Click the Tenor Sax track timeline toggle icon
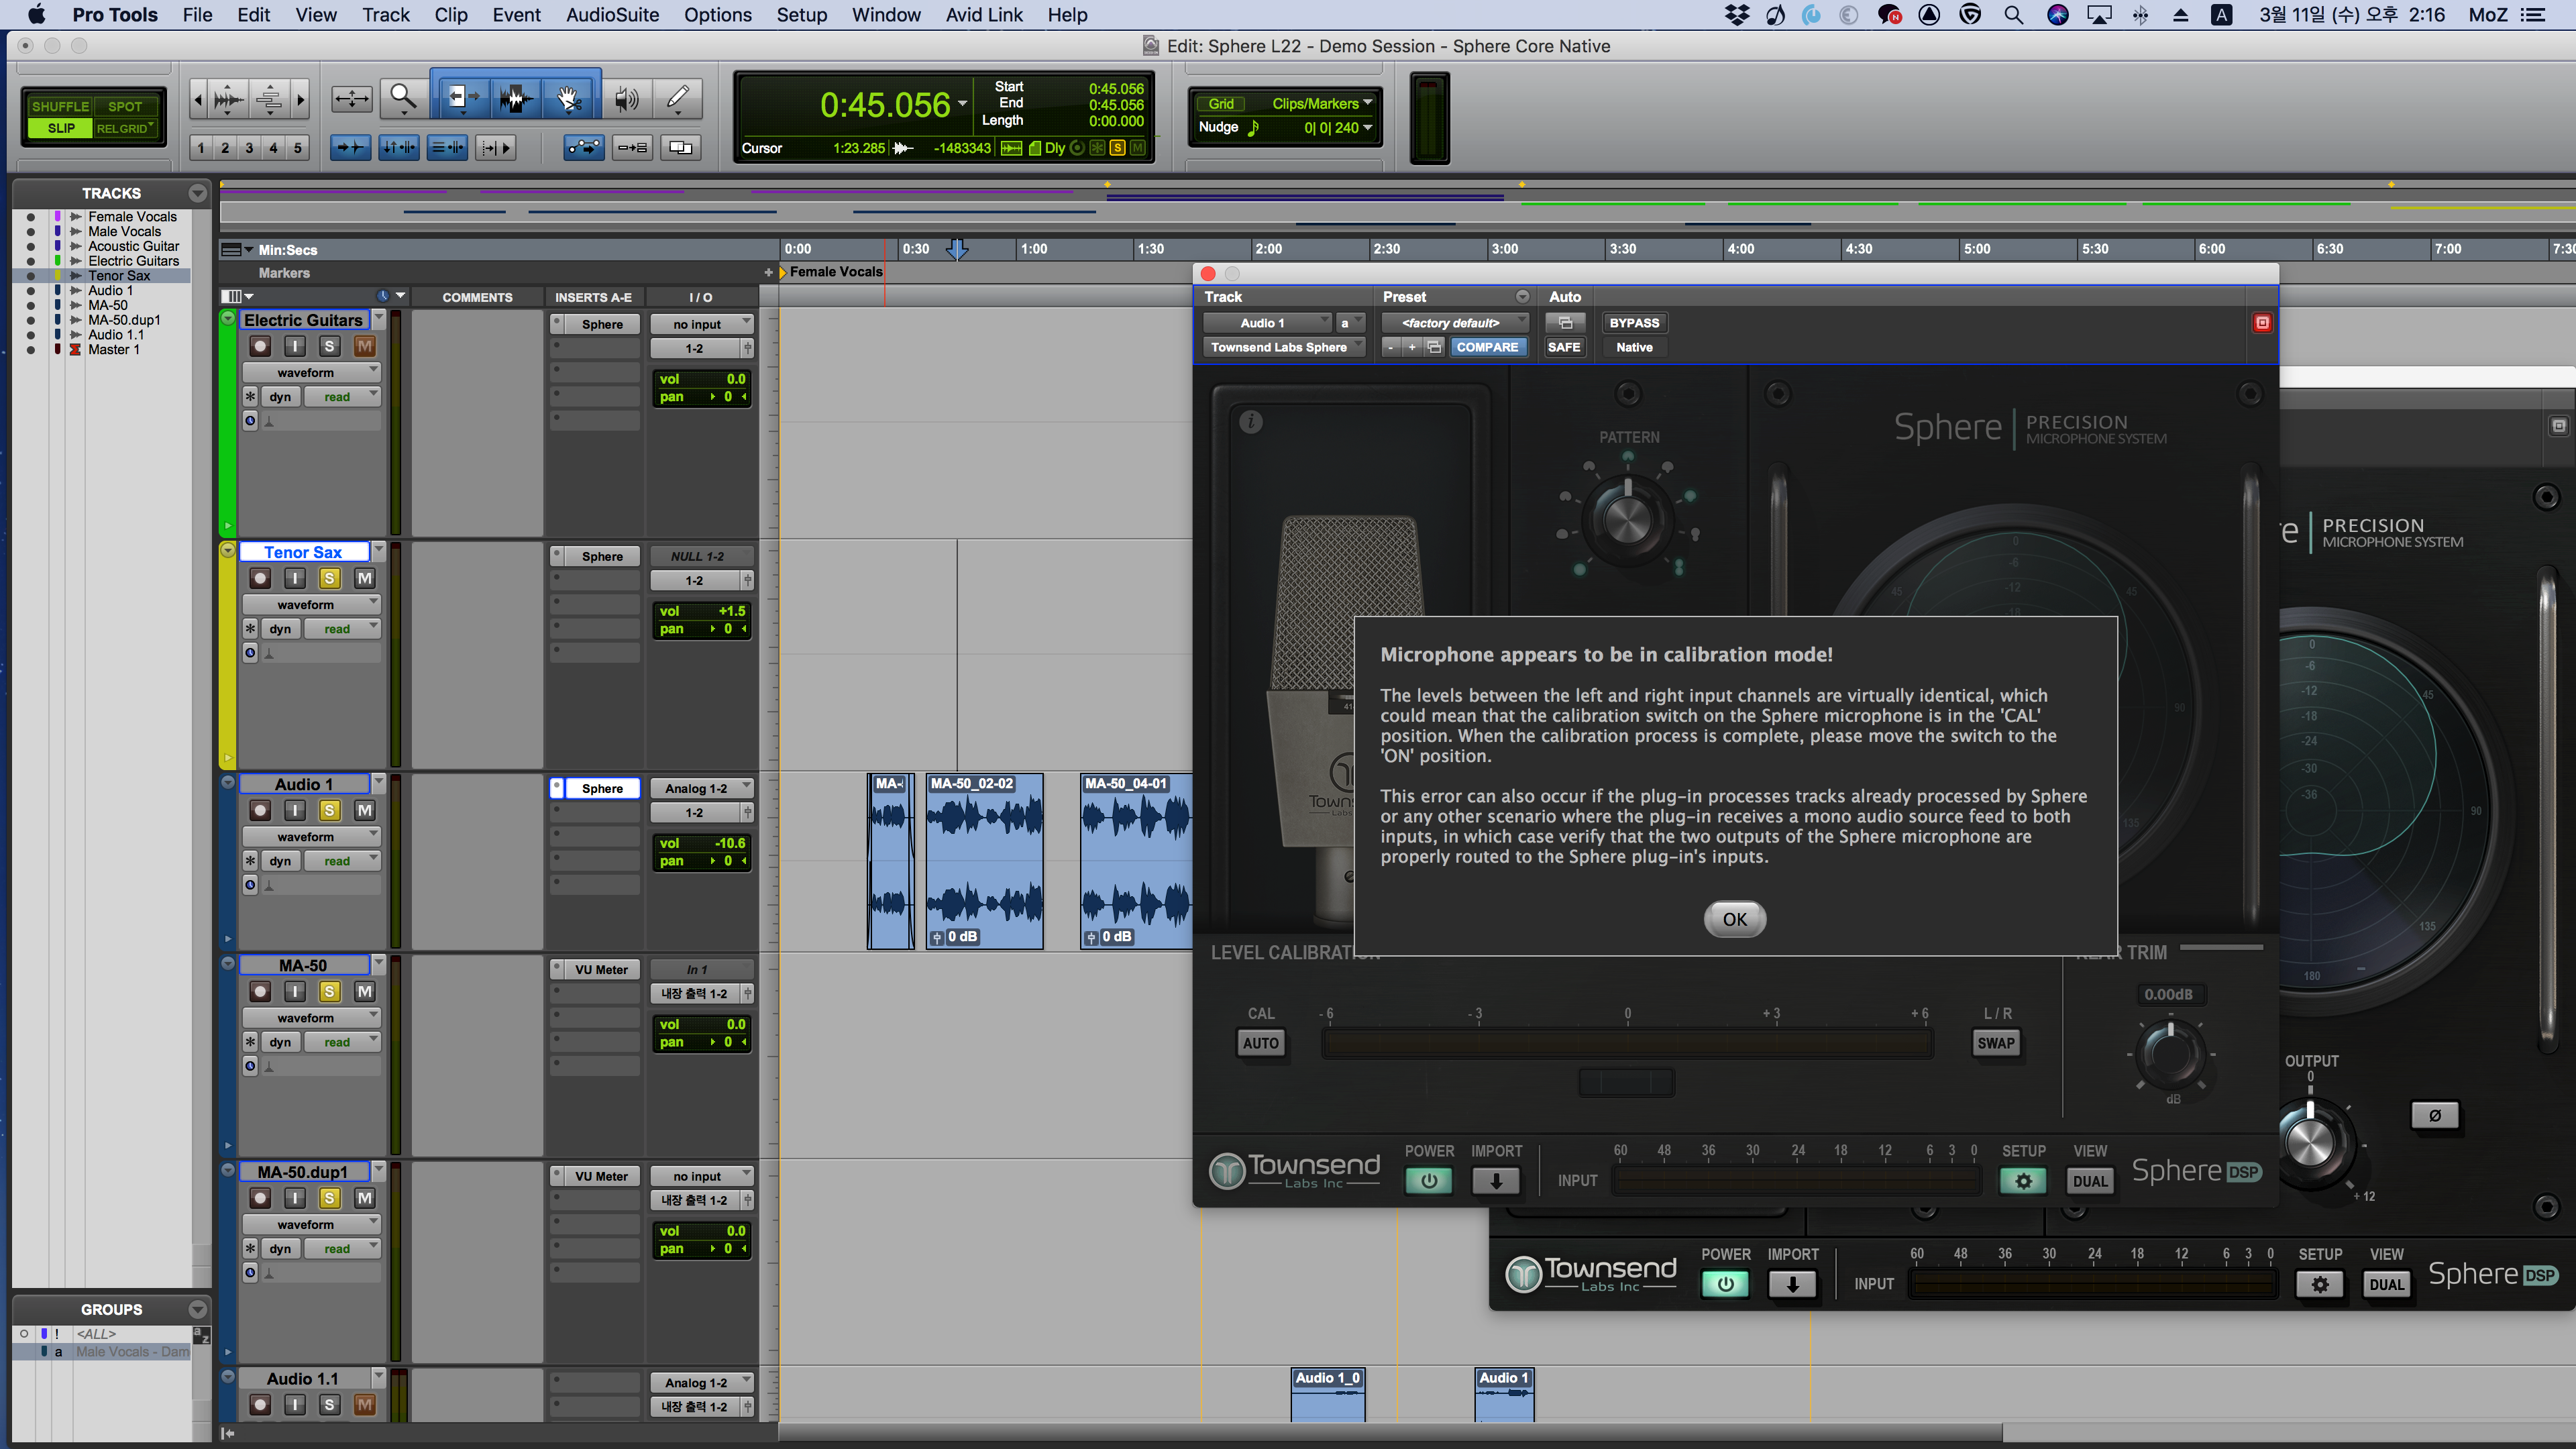Viewport: 2576px width, 1449px height. (251, 653)
